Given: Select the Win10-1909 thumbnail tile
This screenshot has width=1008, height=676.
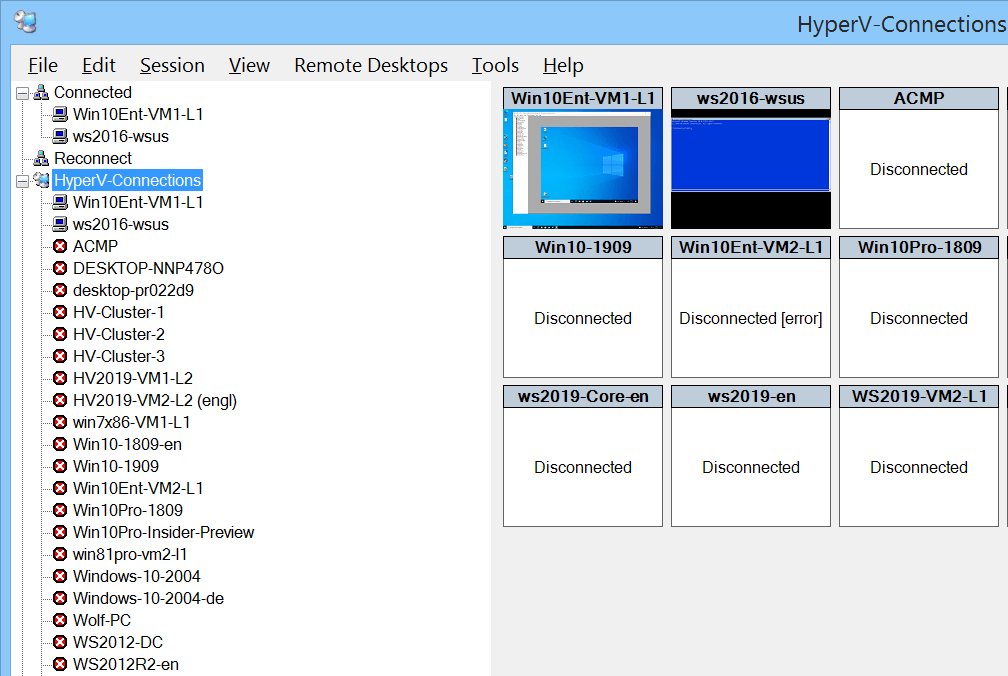Looking at the screenshot, I should pyautogui.click(x=583, y=307).
